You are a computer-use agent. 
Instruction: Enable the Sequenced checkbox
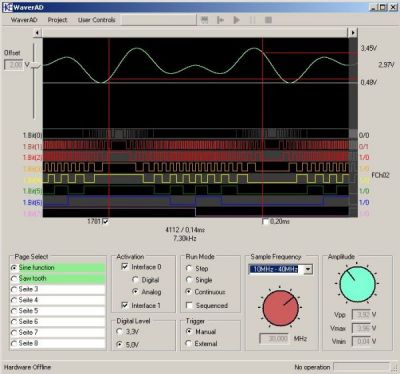(x=189, y=305)
